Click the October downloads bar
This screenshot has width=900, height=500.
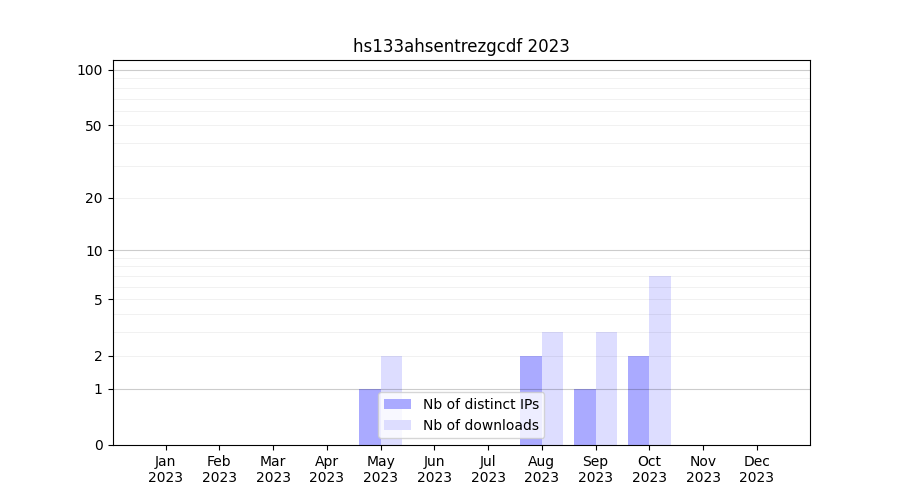tap(660, 360)
